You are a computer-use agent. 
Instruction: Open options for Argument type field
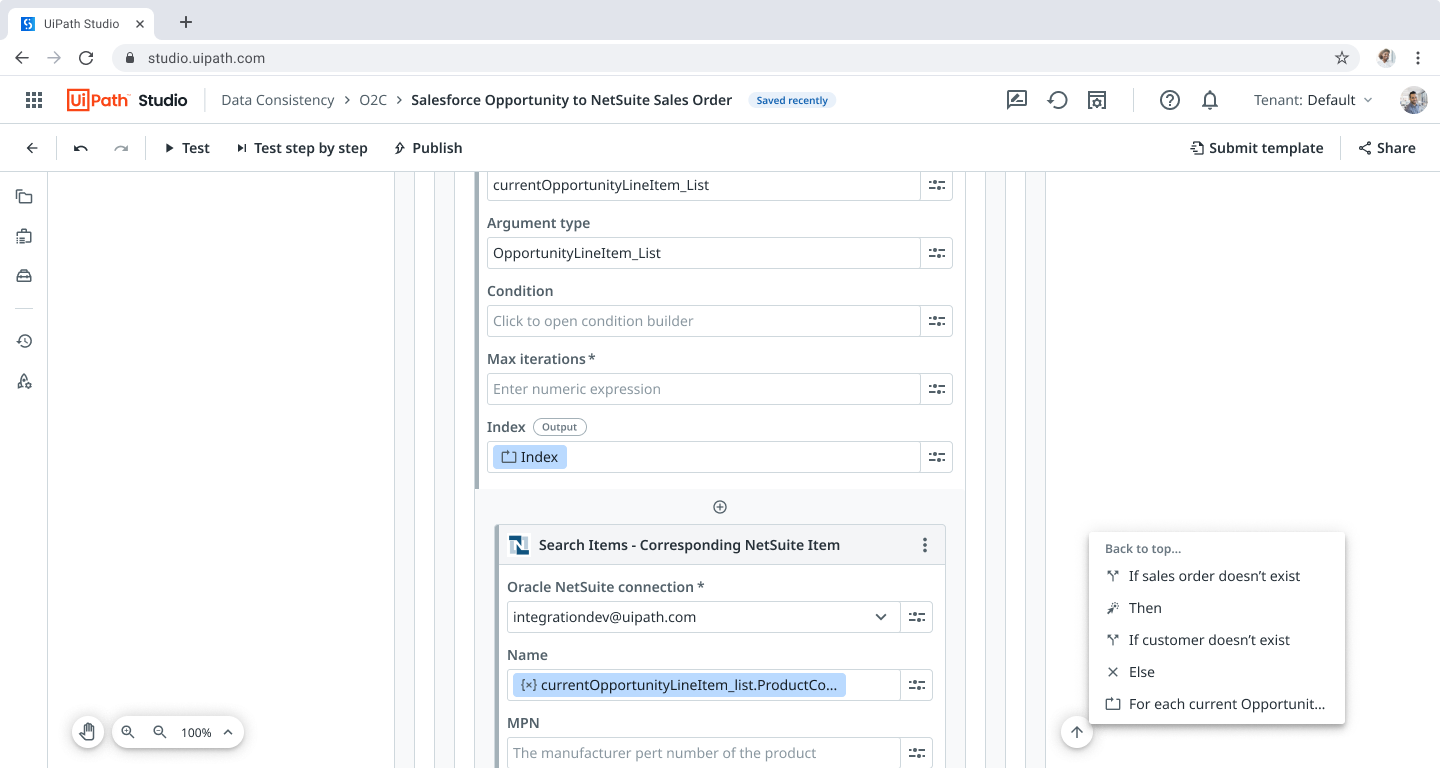(937, 253)
